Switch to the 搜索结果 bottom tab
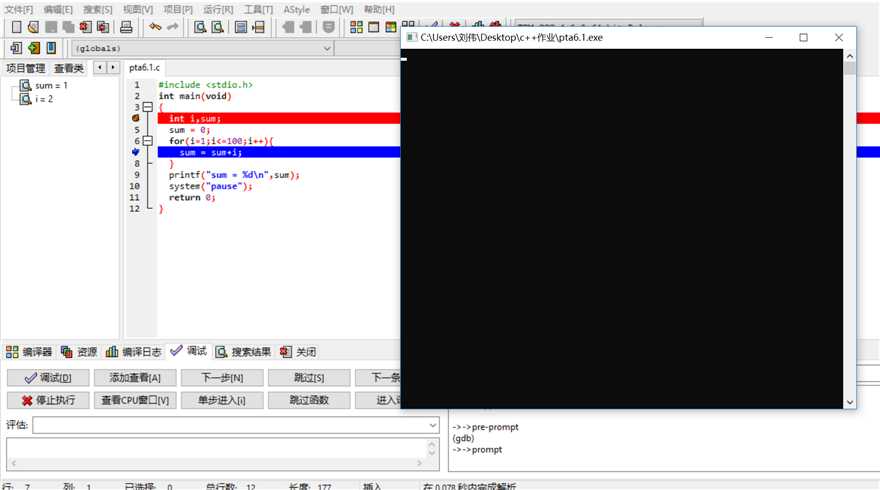Image resolution: width=880 pixels, height=490 pixels. (x=244, y=352)
